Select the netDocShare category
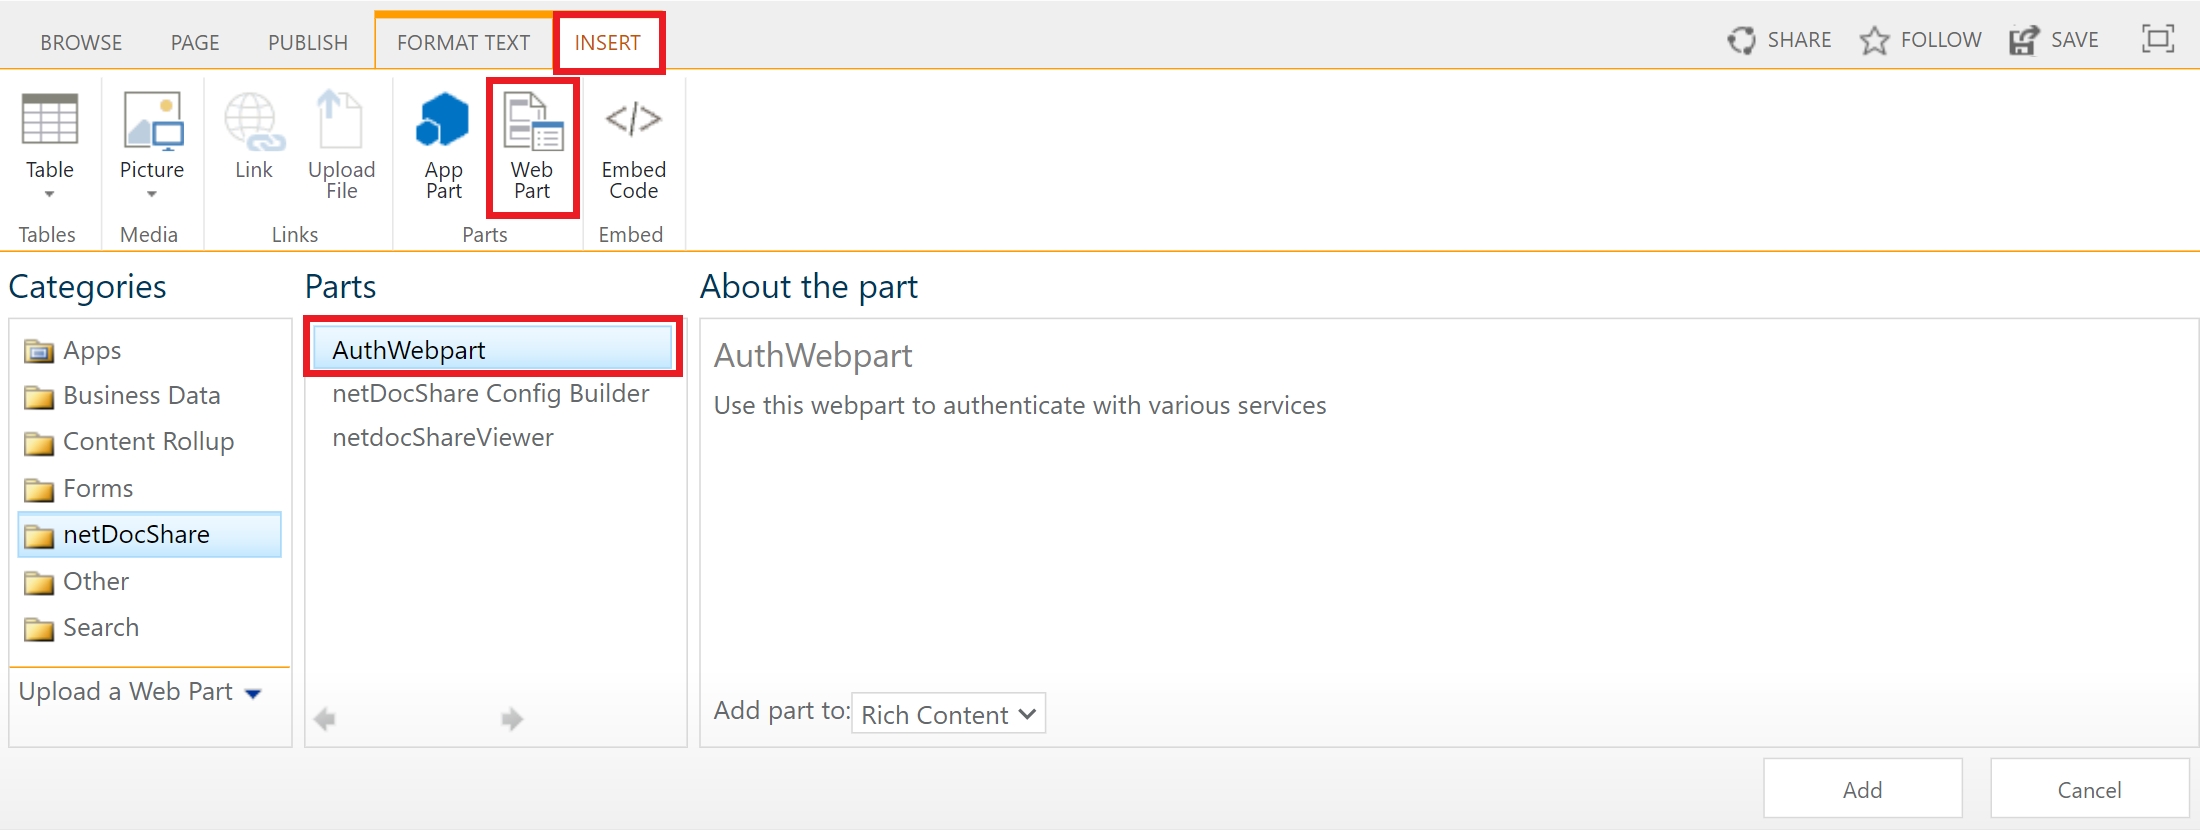The width and height of the screenshot is (2200, 830). [150, 535]
